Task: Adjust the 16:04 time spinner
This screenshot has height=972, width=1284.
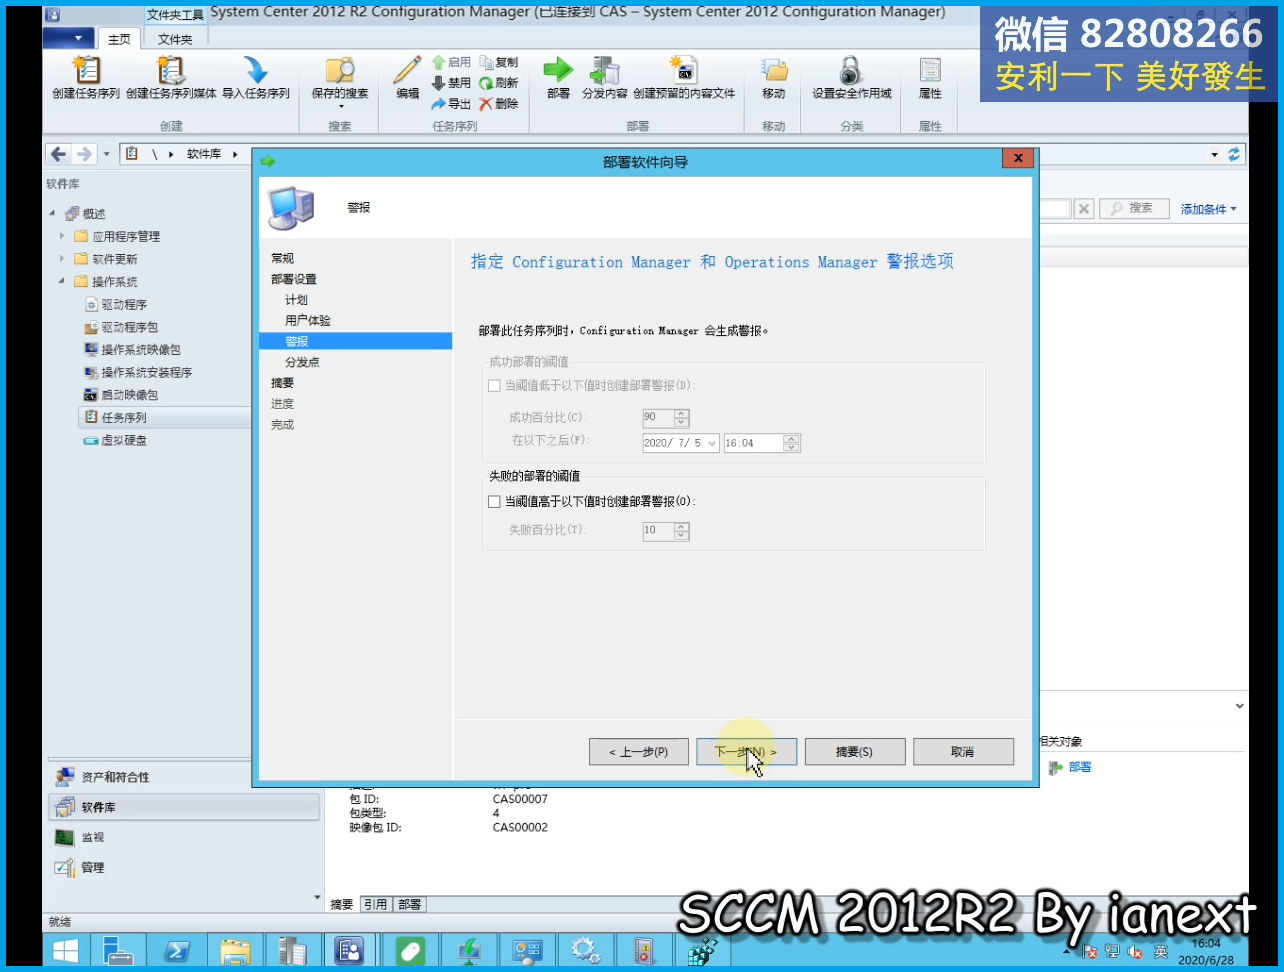Action: coord(792,443)
